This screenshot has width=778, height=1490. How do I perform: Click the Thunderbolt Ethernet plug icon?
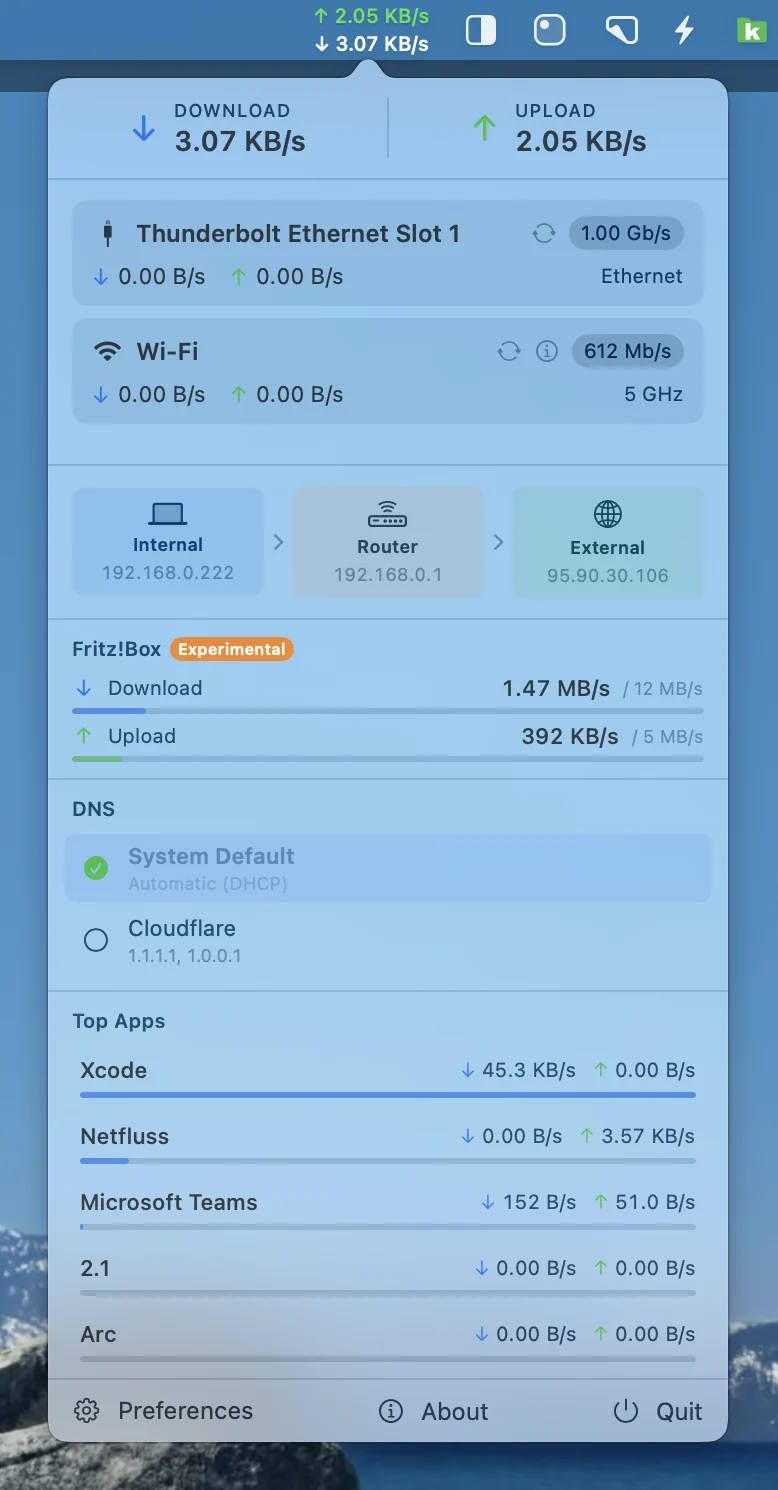click(108, 234)
